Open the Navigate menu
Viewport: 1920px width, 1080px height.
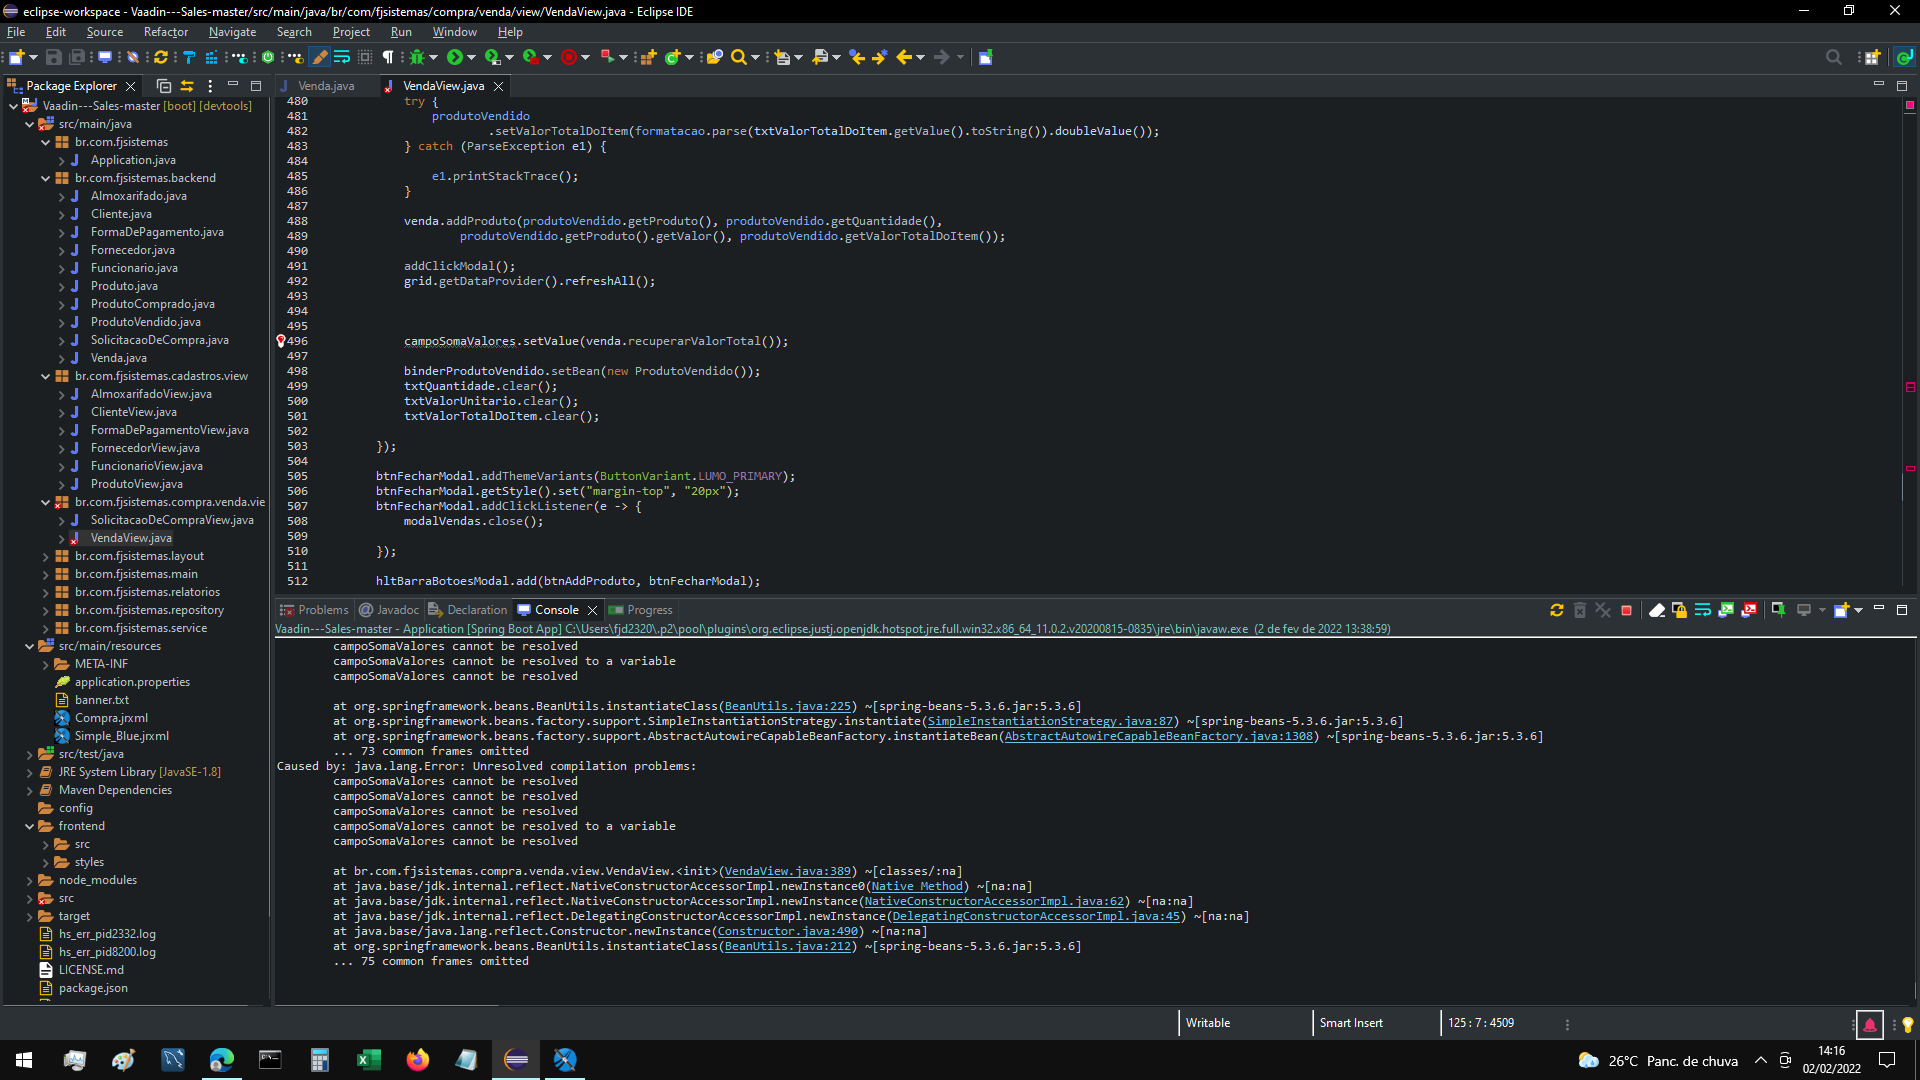click(232, 32)
